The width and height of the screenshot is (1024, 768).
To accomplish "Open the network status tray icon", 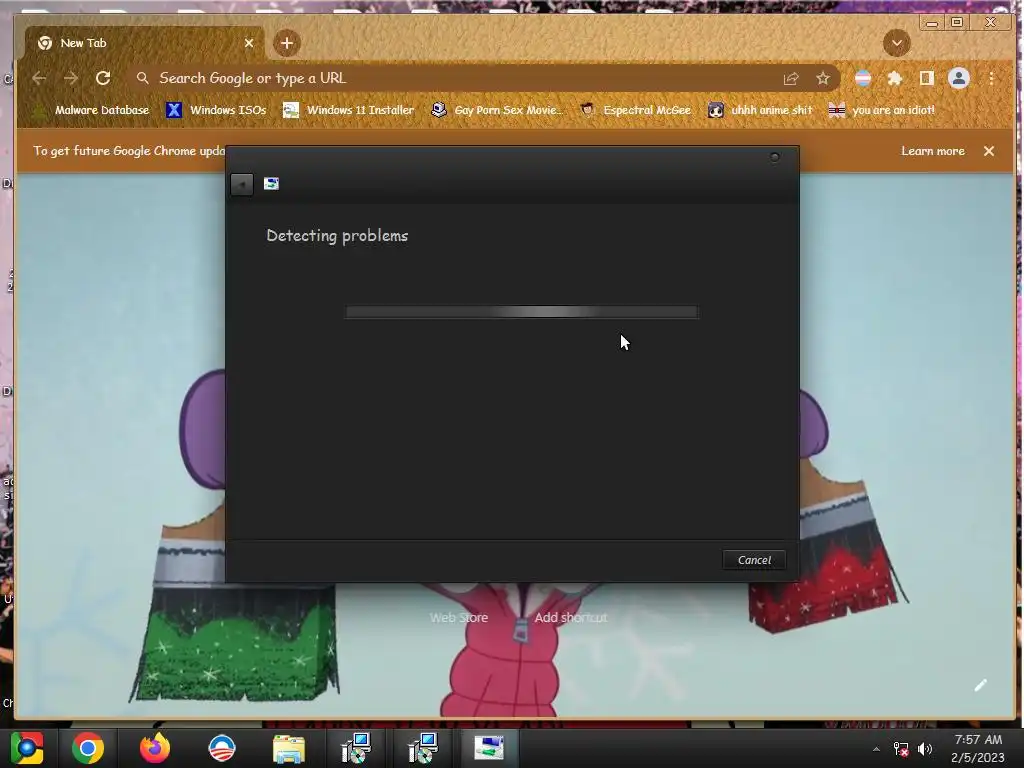I will 901,749.
